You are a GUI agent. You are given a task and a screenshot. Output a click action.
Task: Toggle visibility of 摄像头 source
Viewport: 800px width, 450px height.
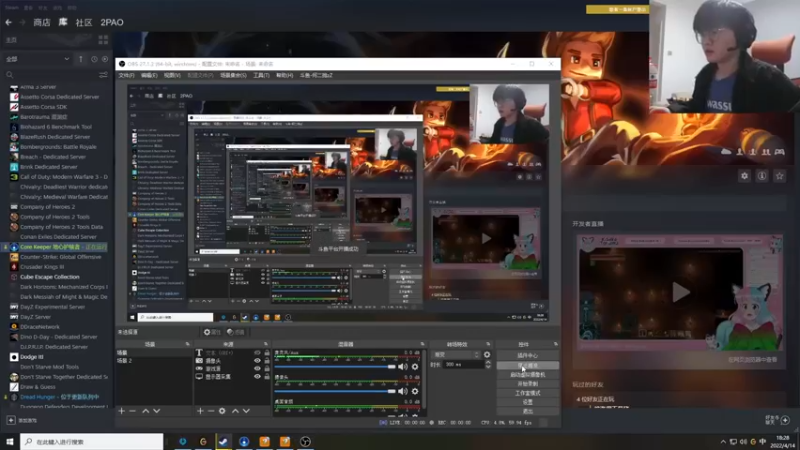click(x=257, y=361)
